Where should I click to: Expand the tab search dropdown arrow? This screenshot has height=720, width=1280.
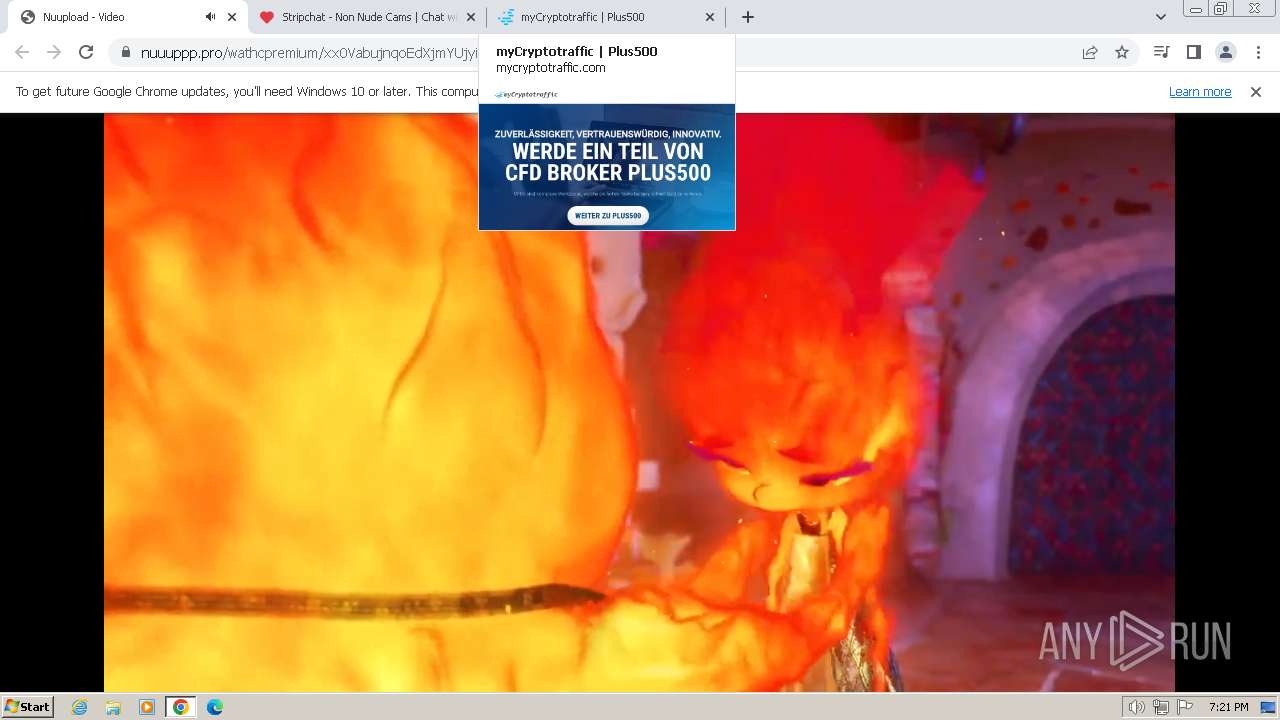click(1160, 17)
